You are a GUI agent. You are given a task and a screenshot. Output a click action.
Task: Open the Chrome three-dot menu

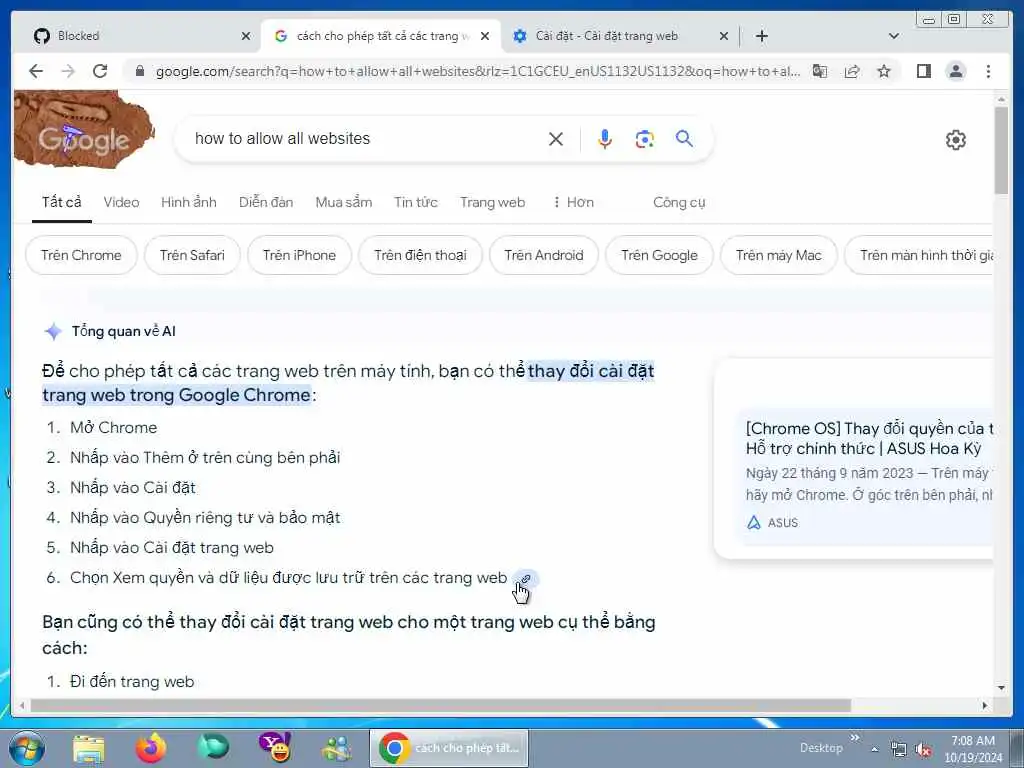pos(988,71)
